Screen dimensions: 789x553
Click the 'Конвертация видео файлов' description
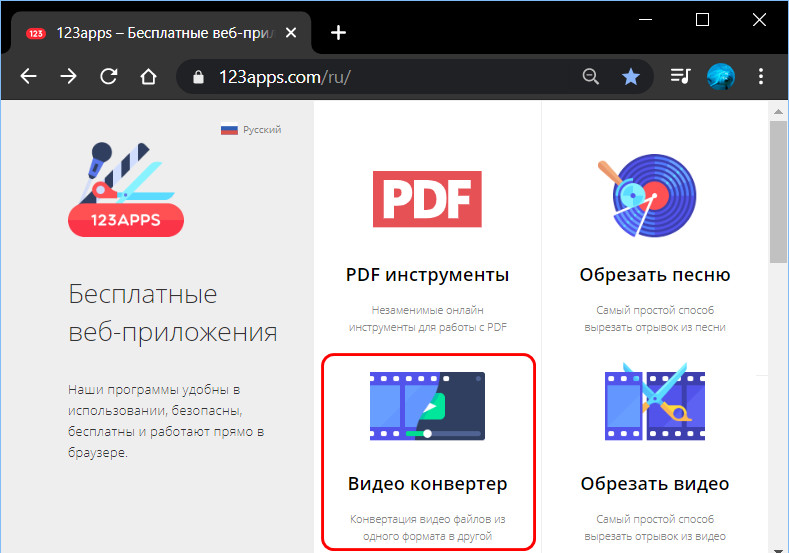click(x=427, y=527)
